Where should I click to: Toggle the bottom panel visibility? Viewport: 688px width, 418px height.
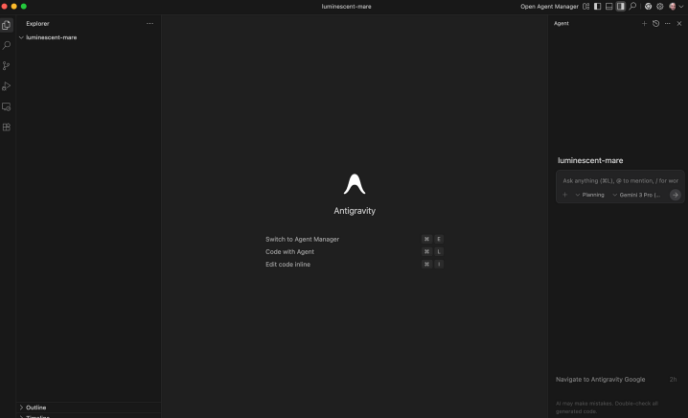[609, 6]
